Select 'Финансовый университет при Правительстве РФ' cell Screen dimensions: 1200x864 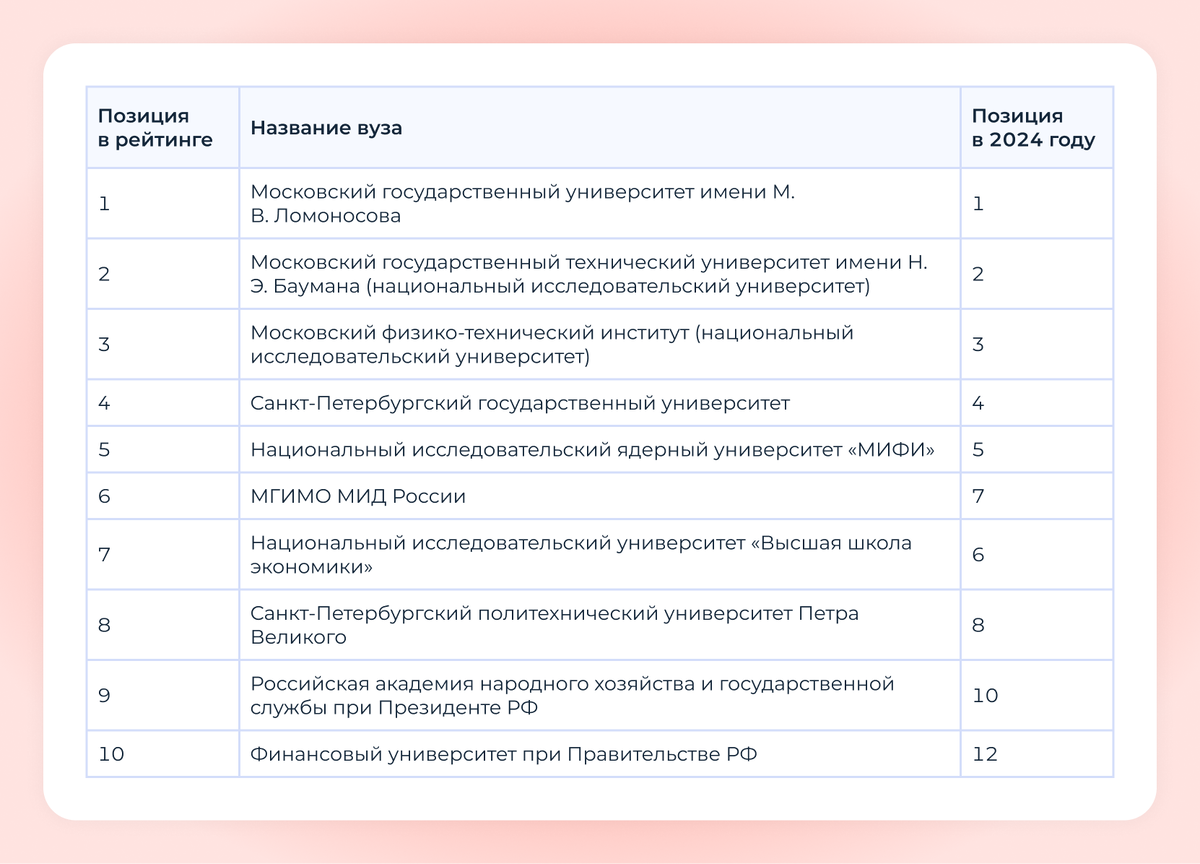(600, 754)
